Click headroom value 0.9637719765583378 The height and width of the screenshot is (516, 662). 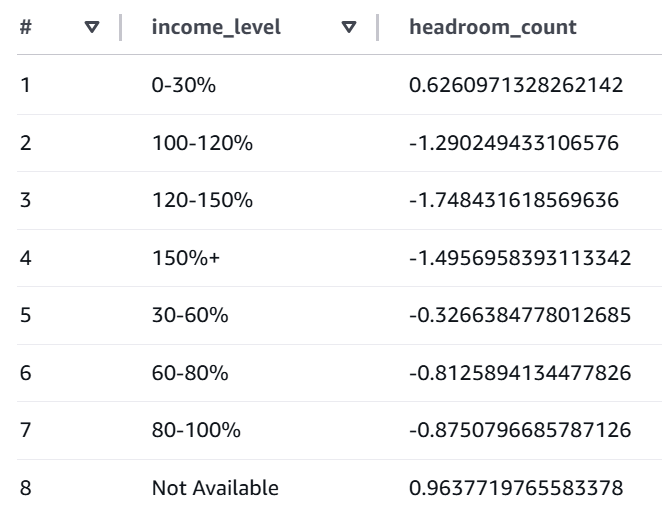click(x=515, y=489)
